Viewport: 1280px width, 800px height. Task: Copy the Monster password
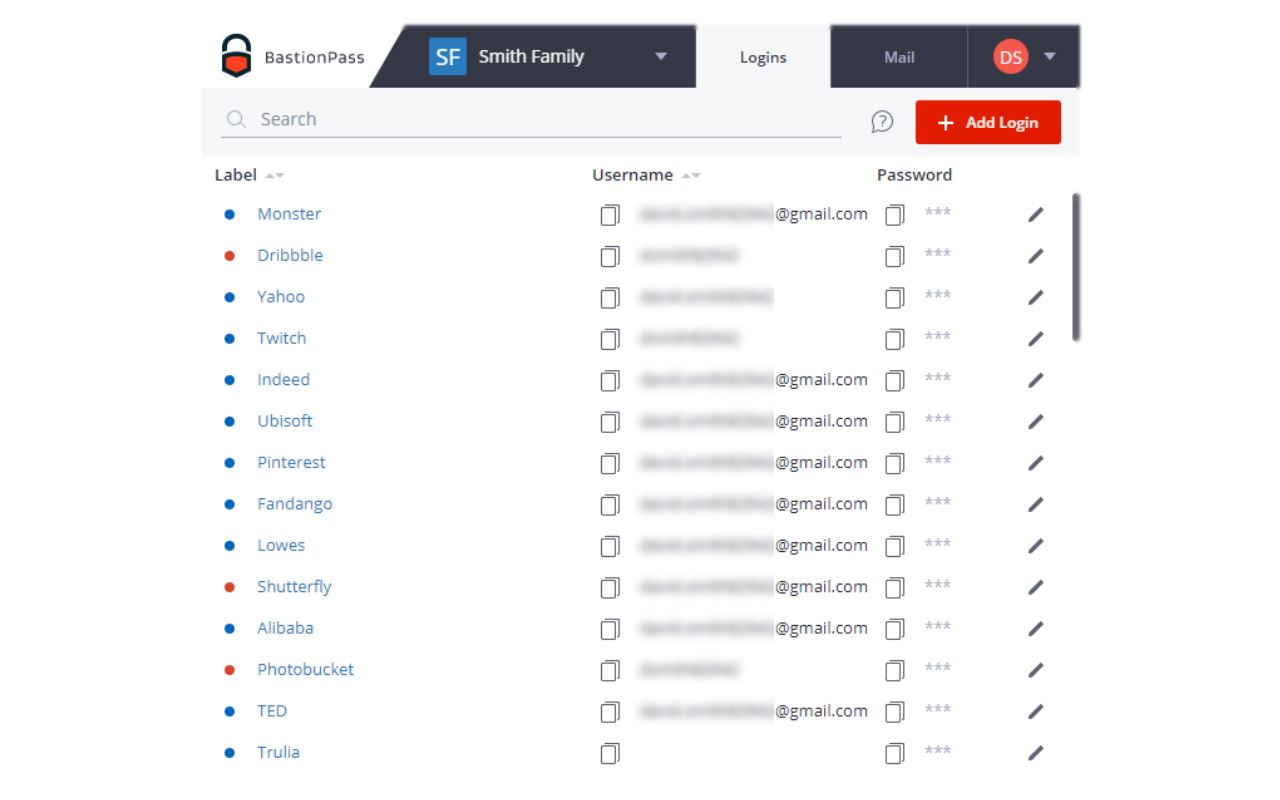[x=895, y=214]
